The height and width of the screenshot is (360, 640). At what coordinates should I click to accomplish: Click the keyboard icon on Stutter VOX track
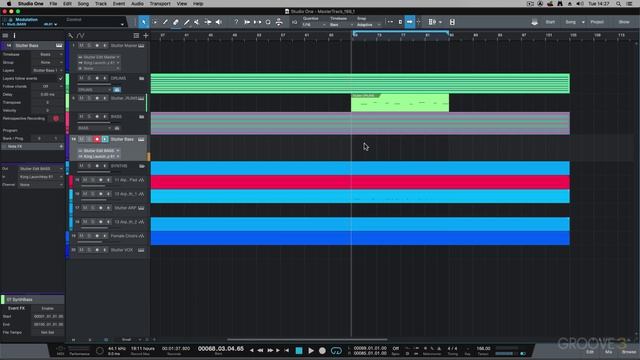point(141,250)
